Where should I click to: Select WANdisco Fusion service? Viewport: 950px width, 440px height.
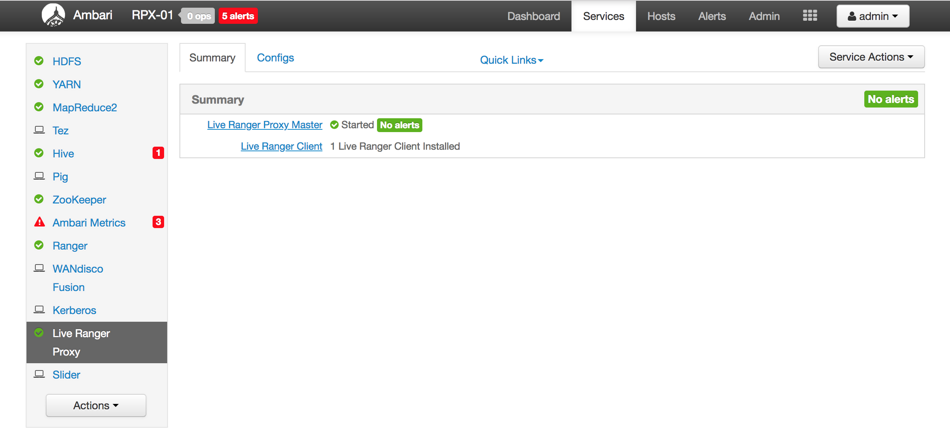78,278
